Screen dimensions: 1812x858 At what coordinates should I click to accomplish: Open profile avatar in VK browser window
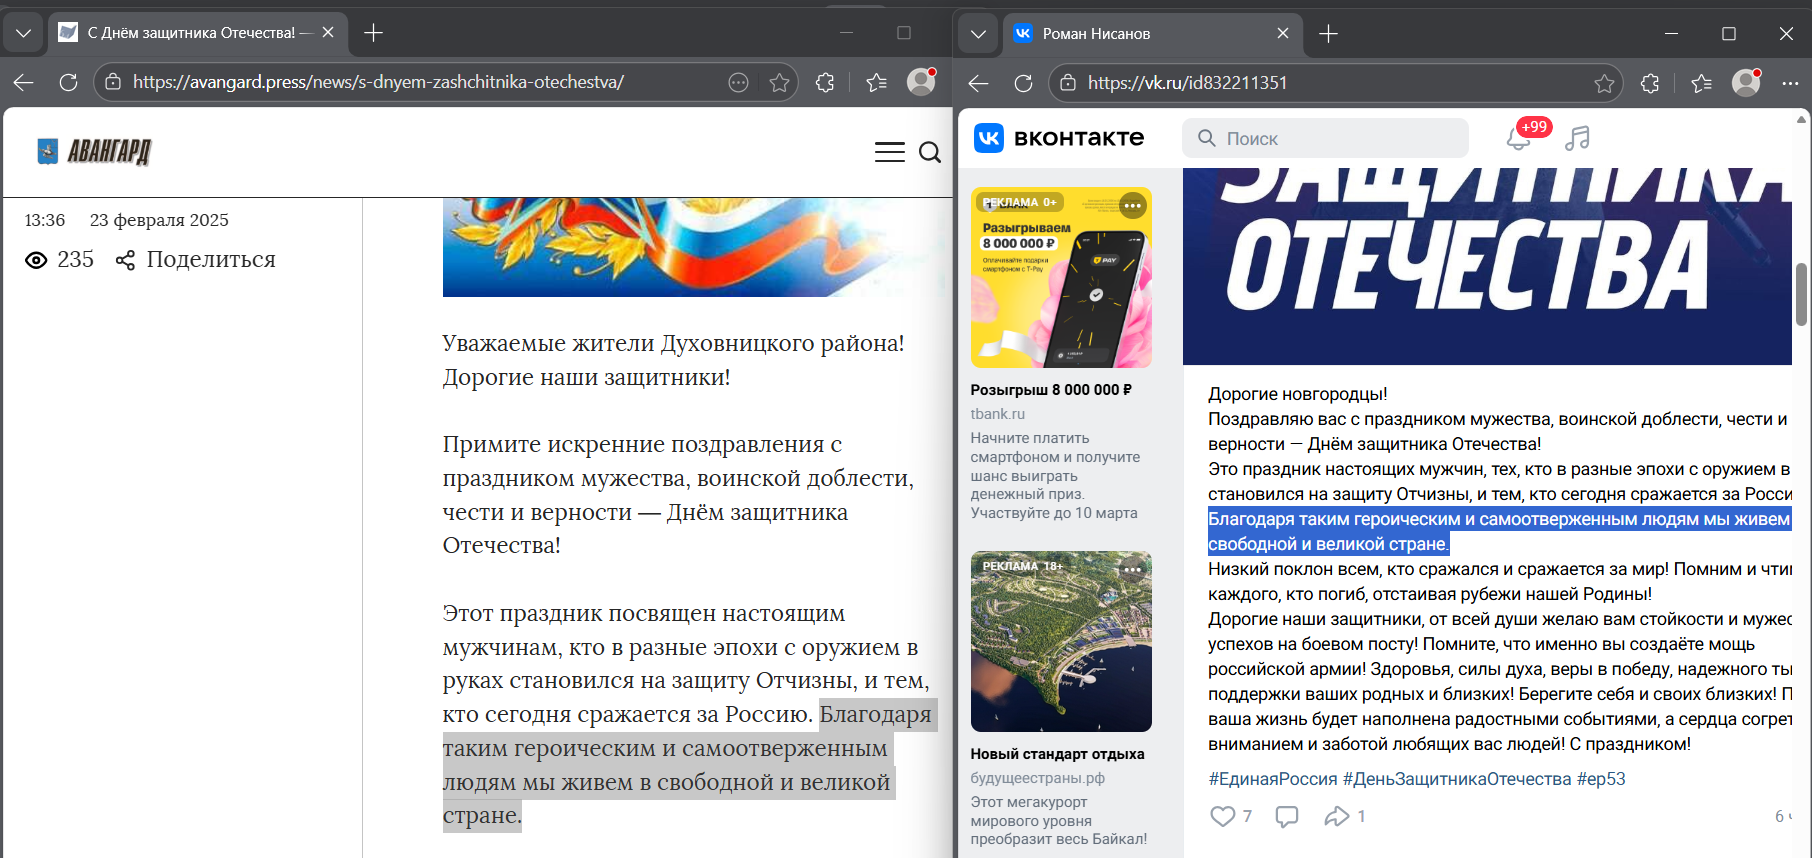coord(1746,83)
